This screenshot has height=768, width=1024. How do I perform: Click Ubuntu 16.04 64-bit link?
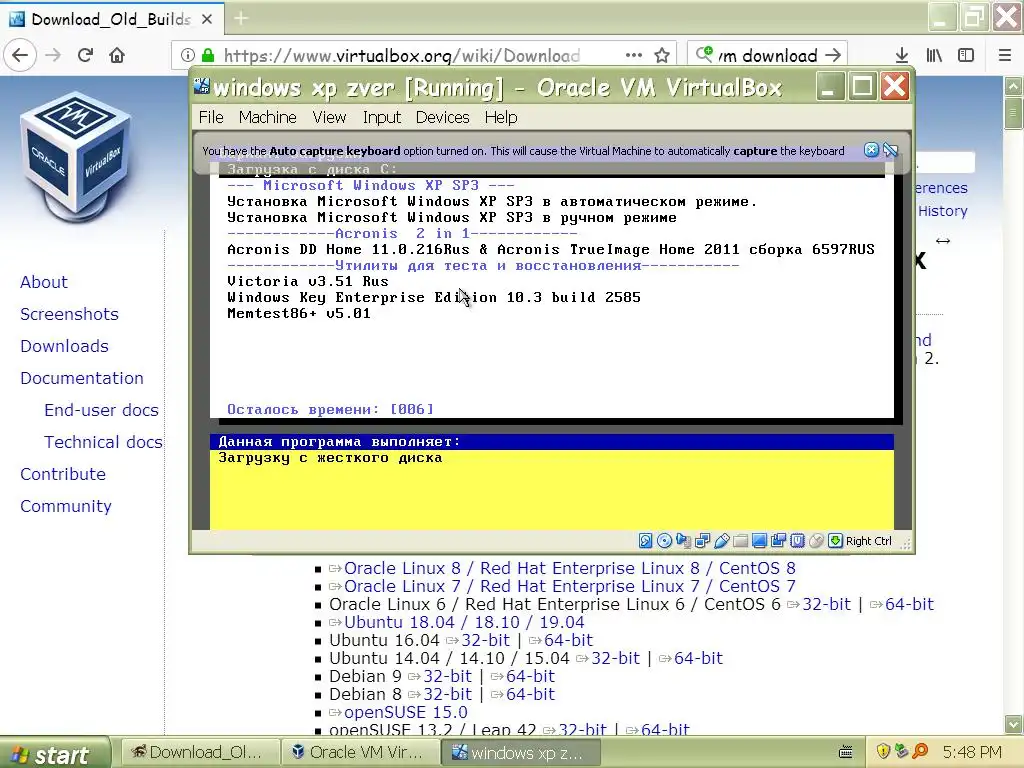coord(568,640)
